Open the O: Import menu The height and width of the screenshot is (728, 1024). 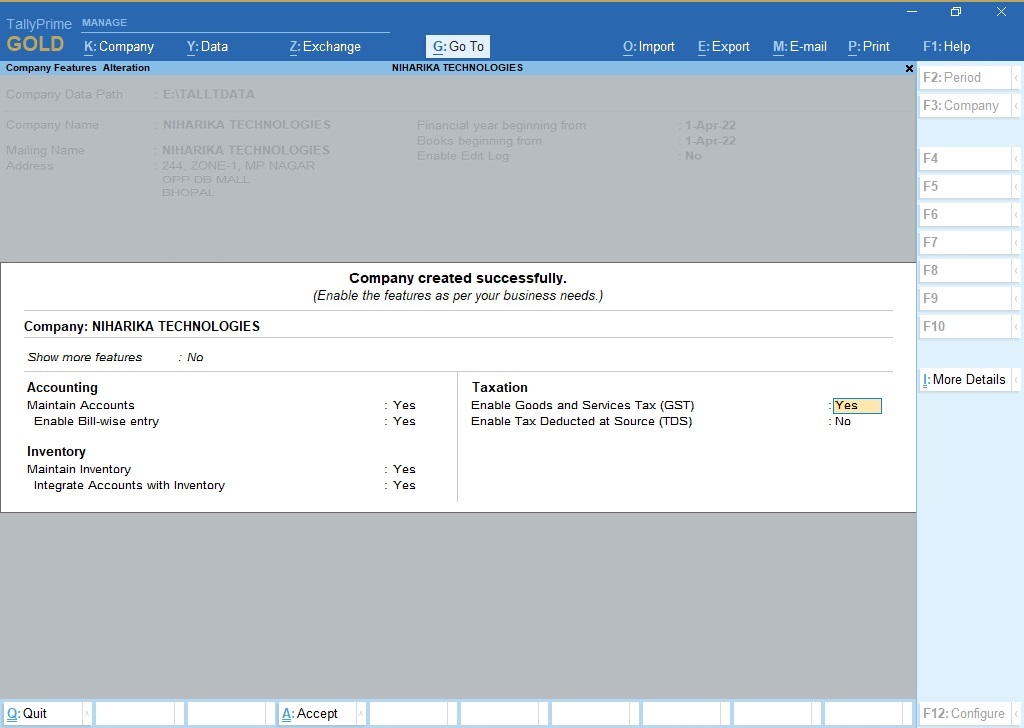tap(648, 46)
